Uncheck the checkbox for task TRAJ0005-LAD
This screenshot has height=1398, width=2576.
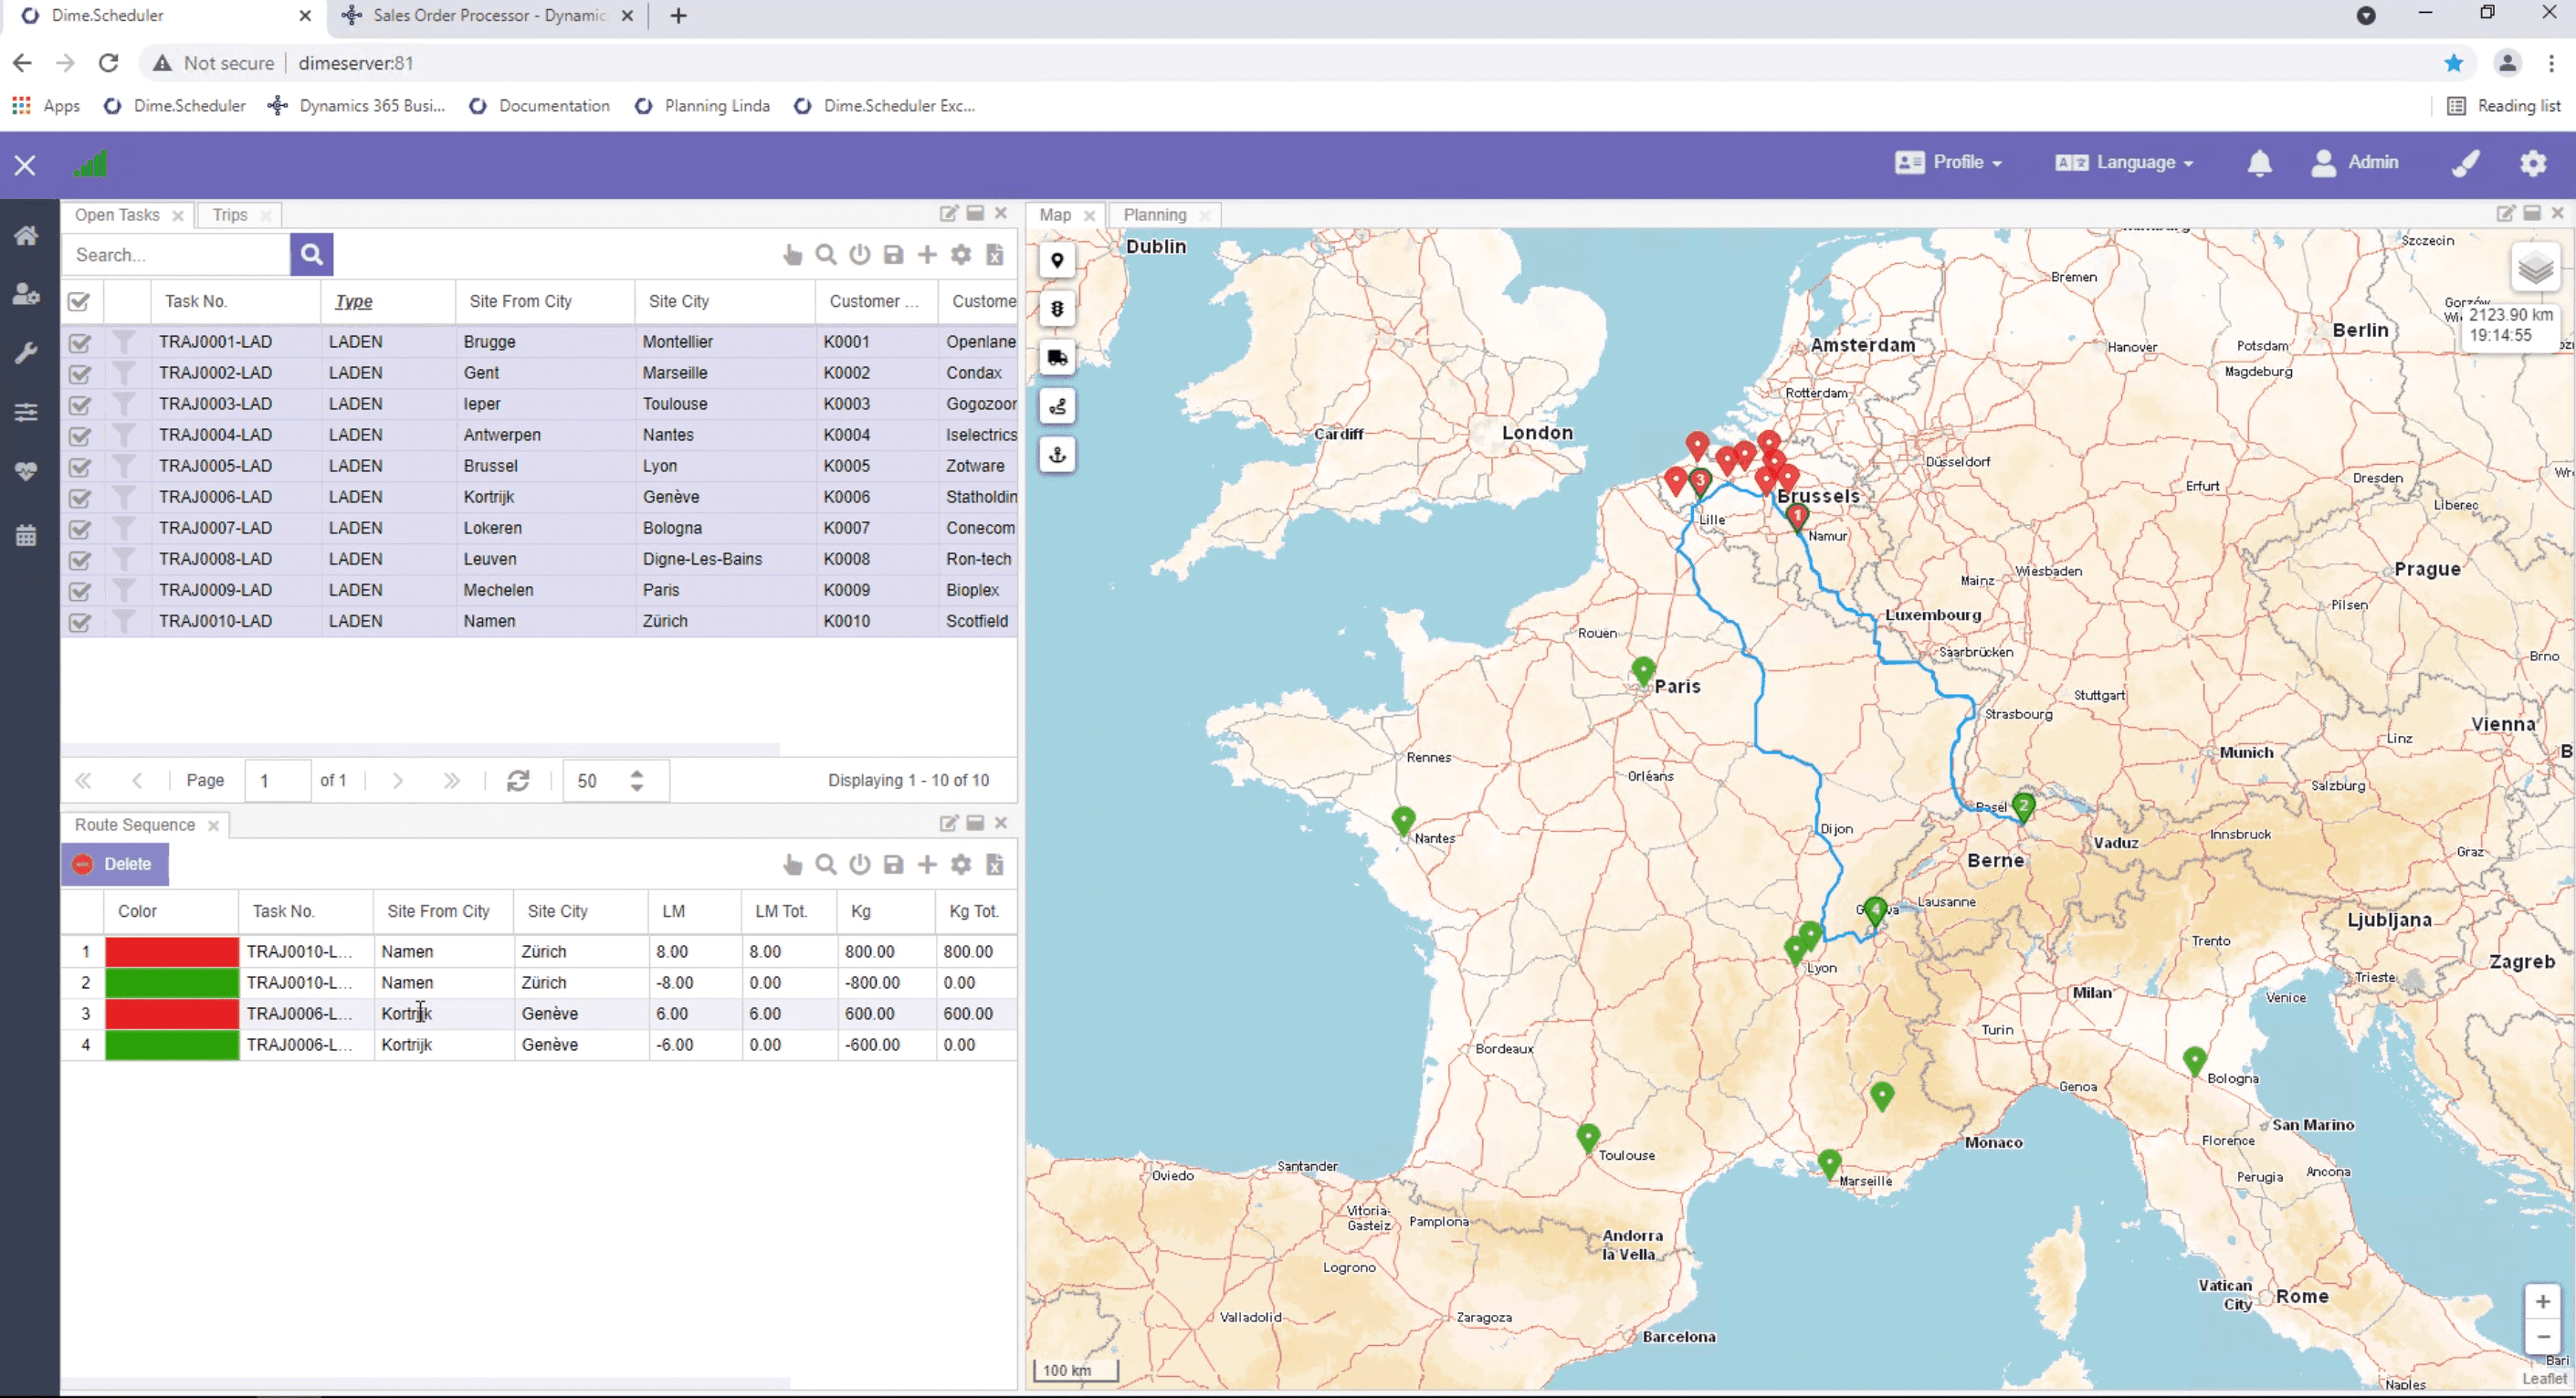tap(80, 467)
